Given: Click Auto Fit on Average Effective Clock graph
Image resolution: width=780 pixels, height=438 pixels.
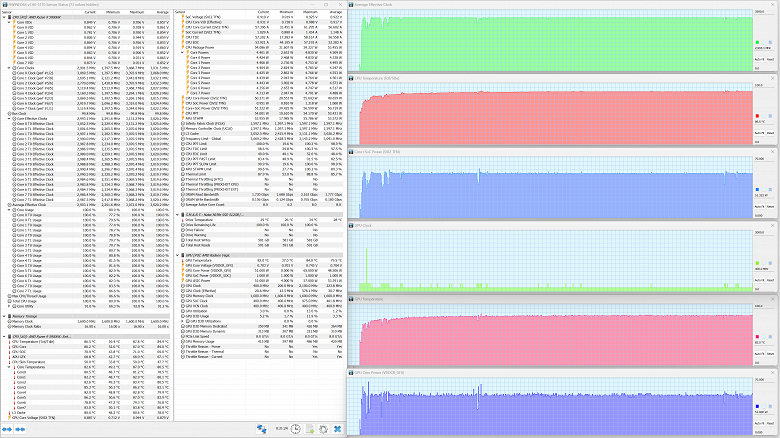Looking at the screenshot, I should pyautogui.click(x=759, y=59).
